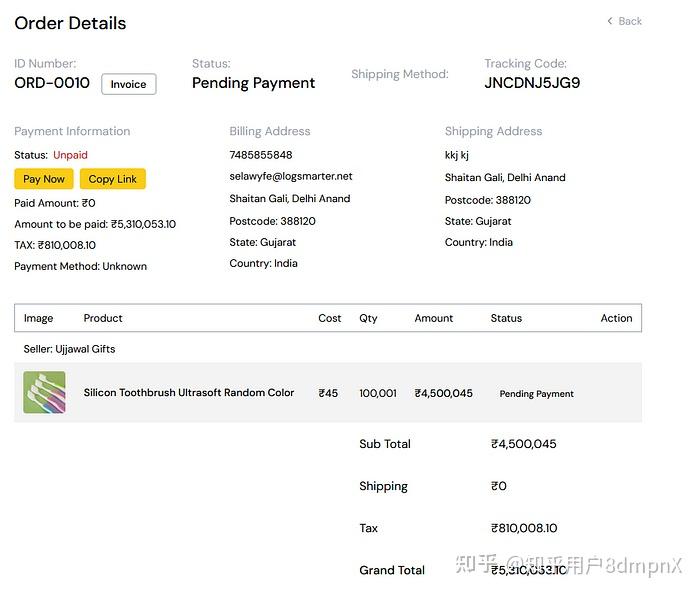This screenshot has height=596, width=700.
Task: Click the Cost column header
Action: 329,318
